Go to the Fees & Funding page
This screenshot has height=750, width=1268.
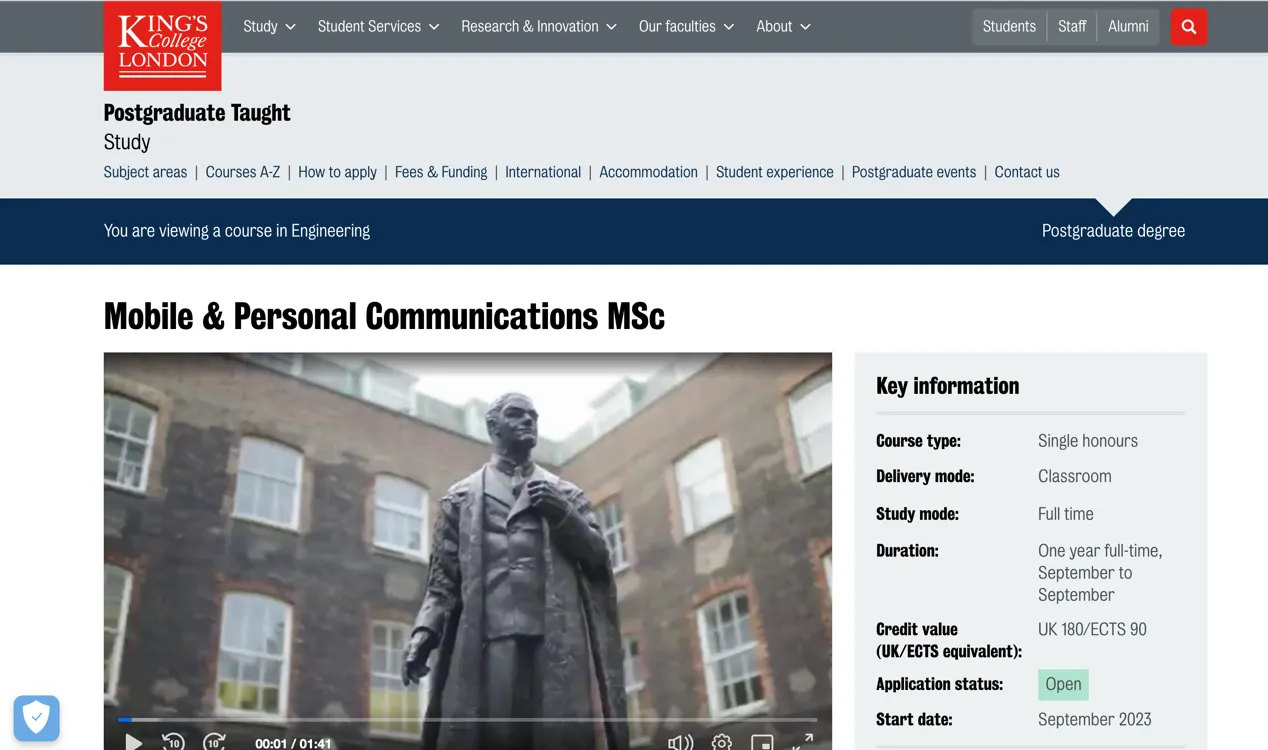[x=441, y=172]
